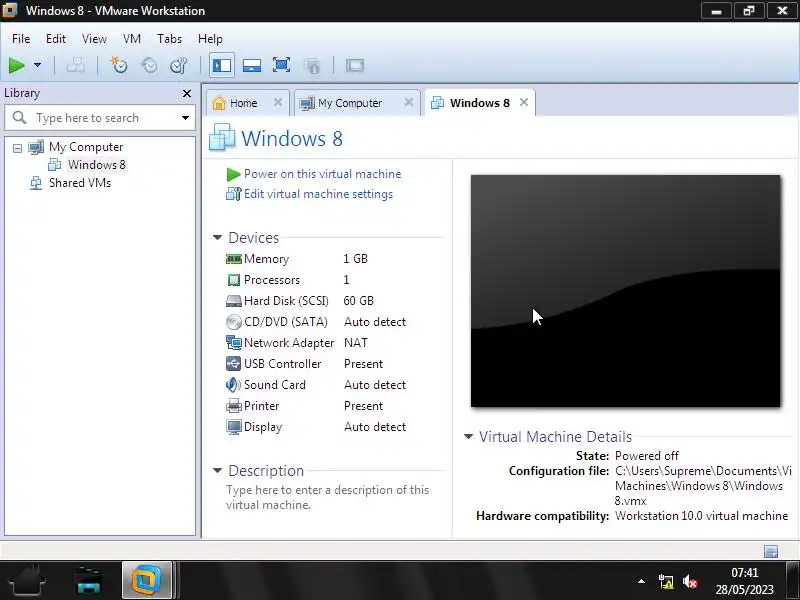Screen dimensions: 800x600
Task: Collapse the Devices section
Action: pyautogui.click(x=217, y=237)
